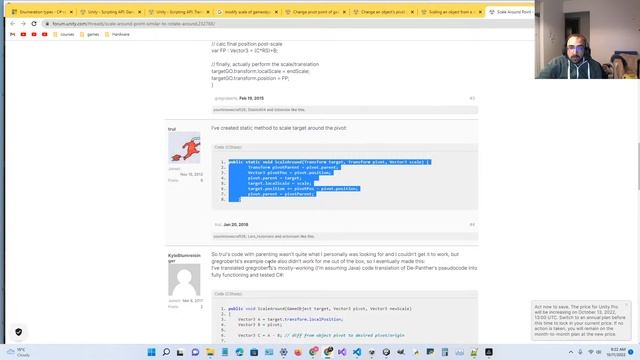
Task: Open the Feb 19, 2015 post date link
Action: pos(251,98)
